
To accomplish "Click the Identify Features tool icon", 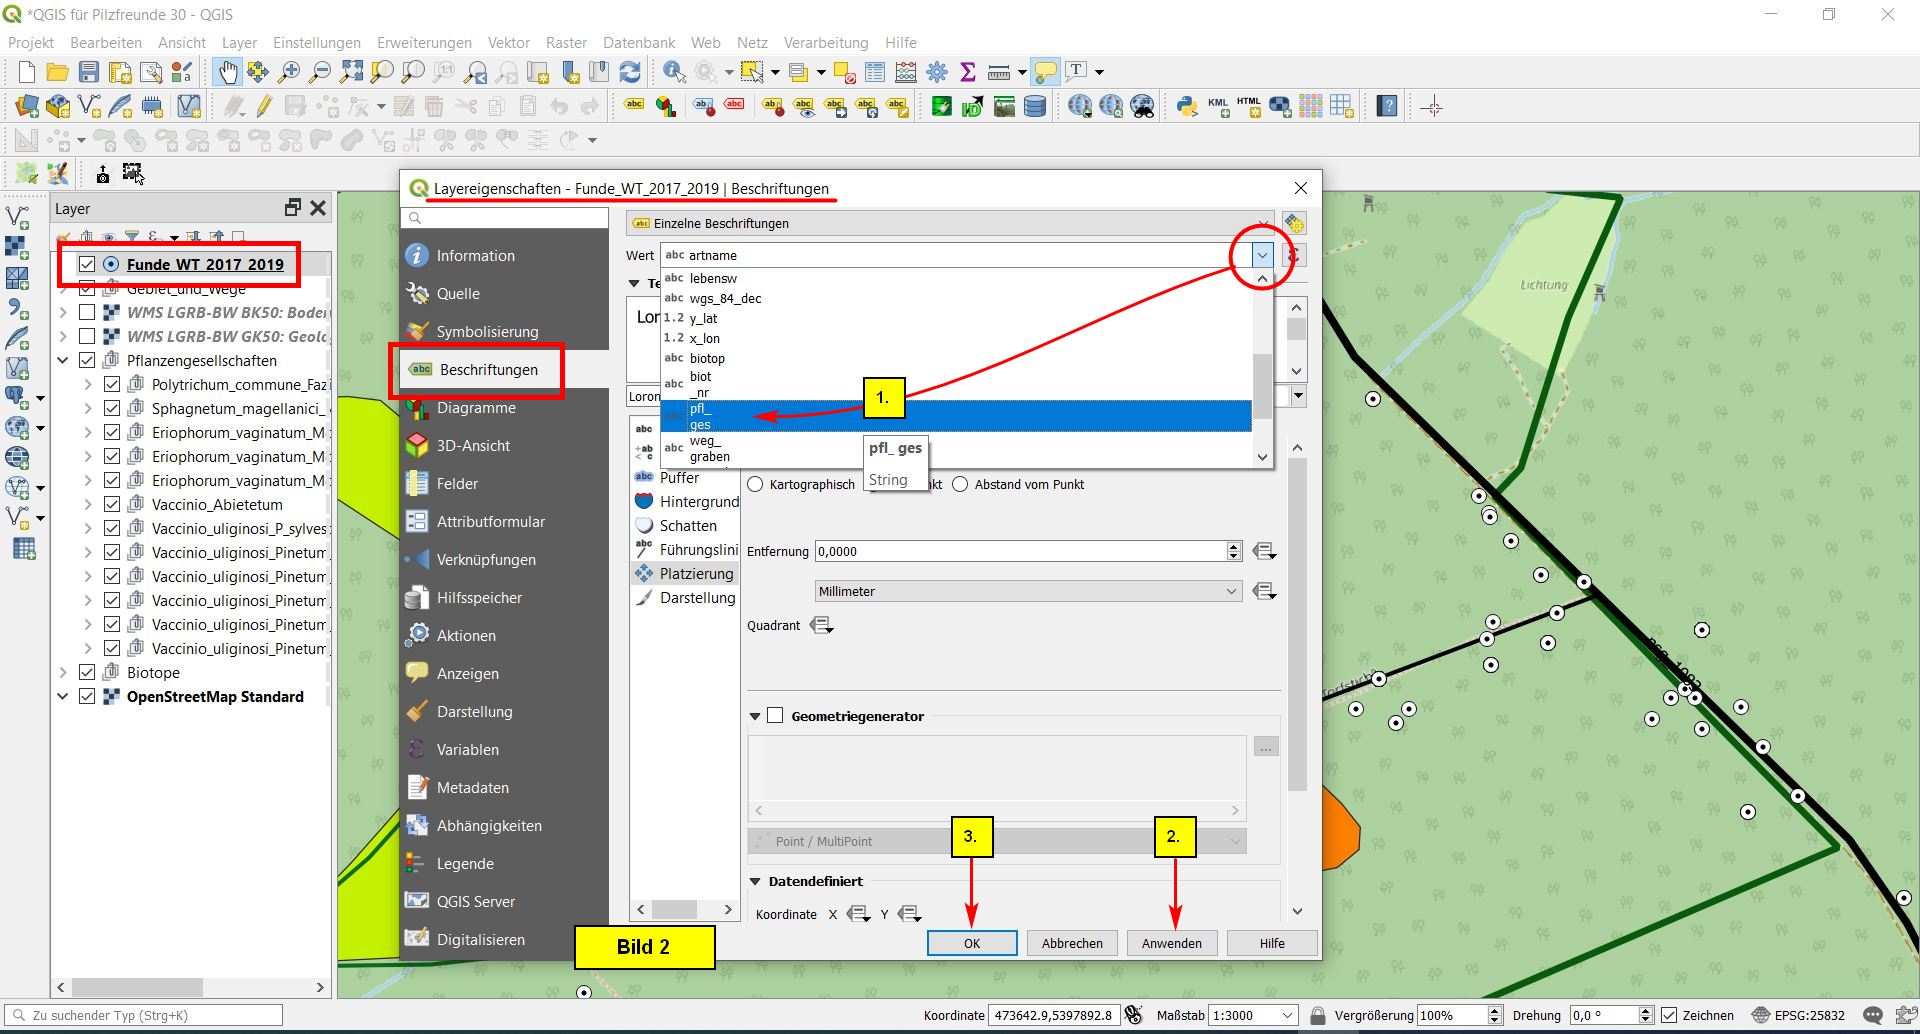I will click(x=674, y=72).
